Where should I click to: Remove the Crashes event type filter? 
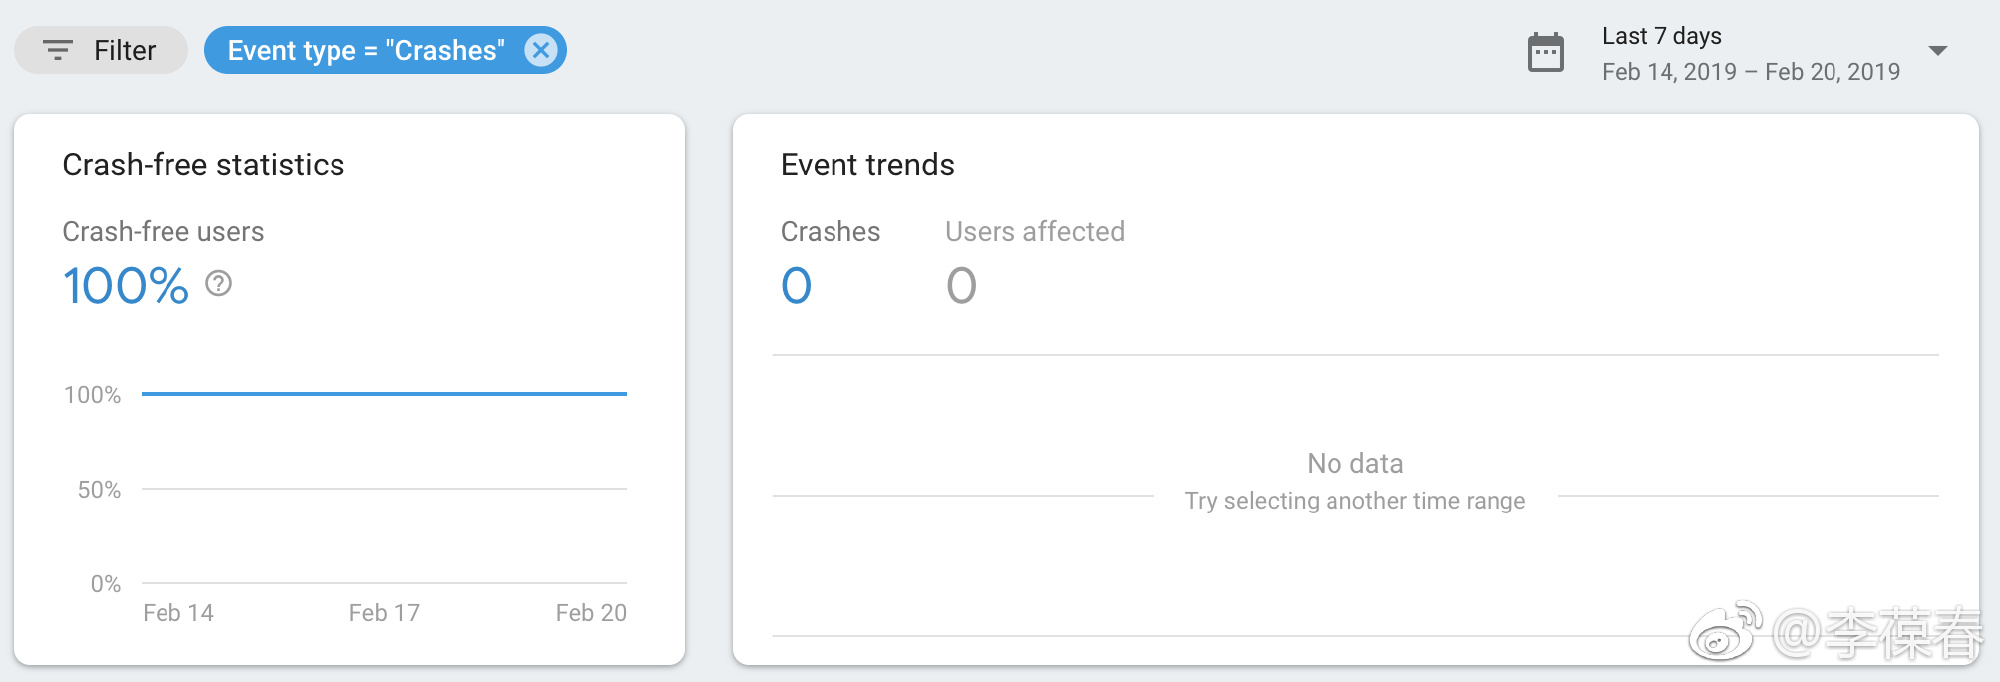pyautogui.click(x=540, y=50)
